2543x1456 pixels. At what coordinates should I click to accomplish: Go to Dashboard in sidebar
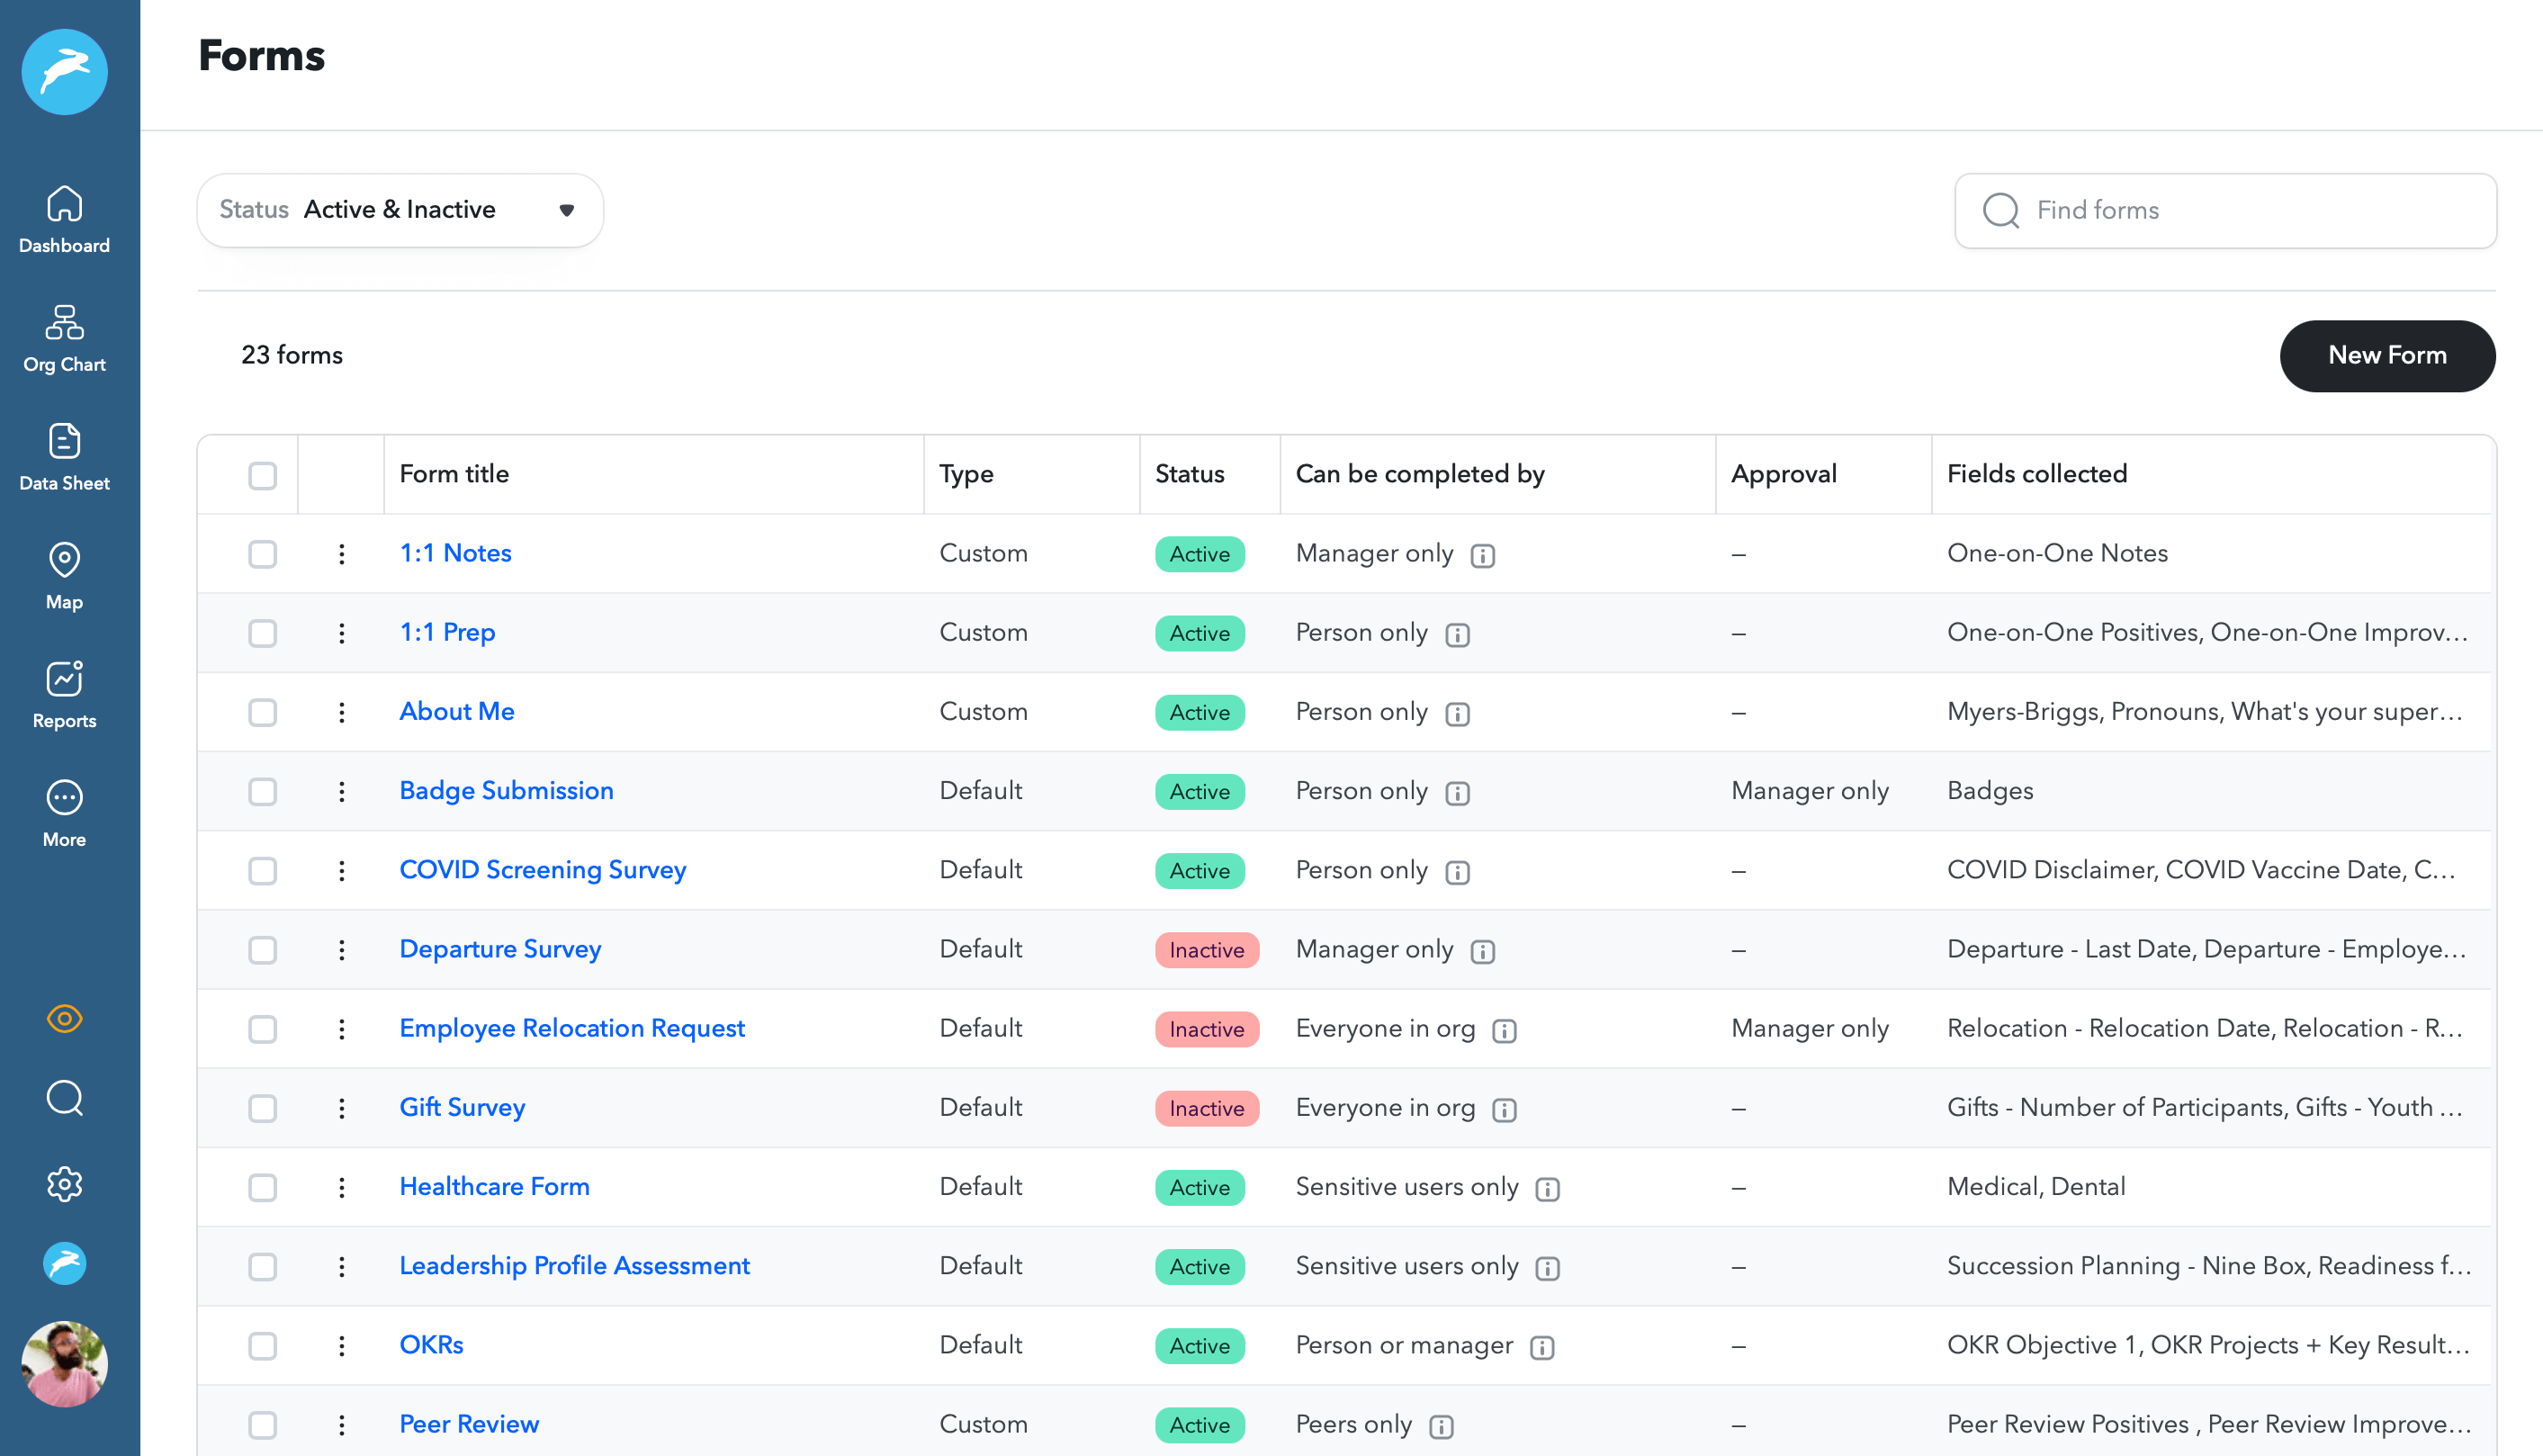click(x=64, y=219)
